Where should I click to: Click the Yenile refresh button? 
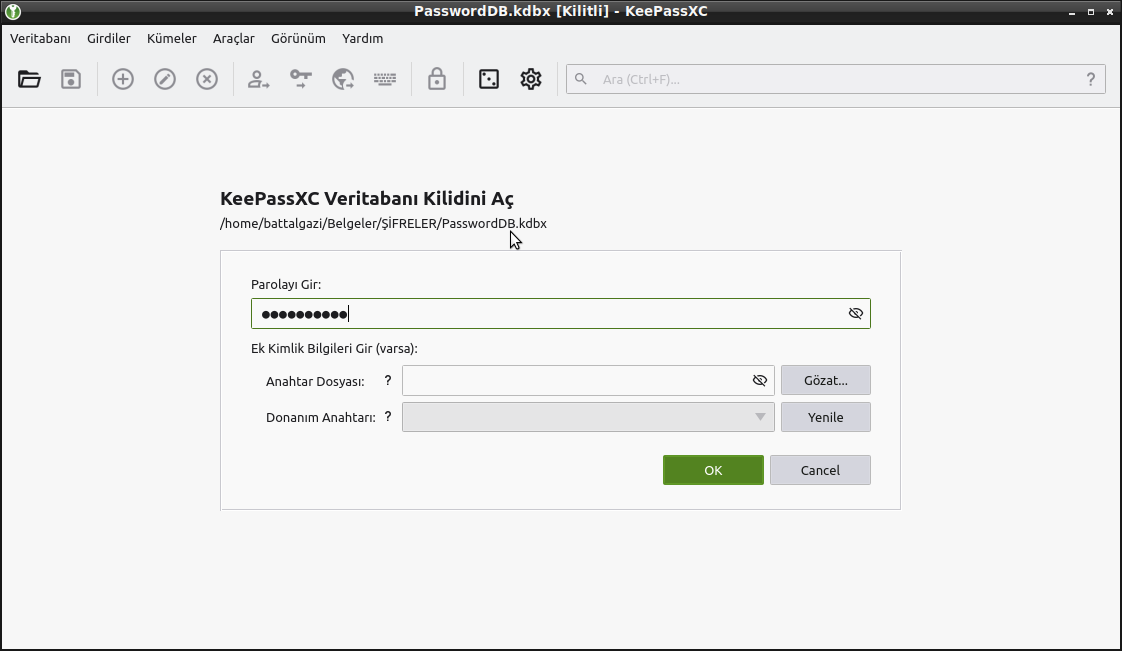click(x=826, y=417)
